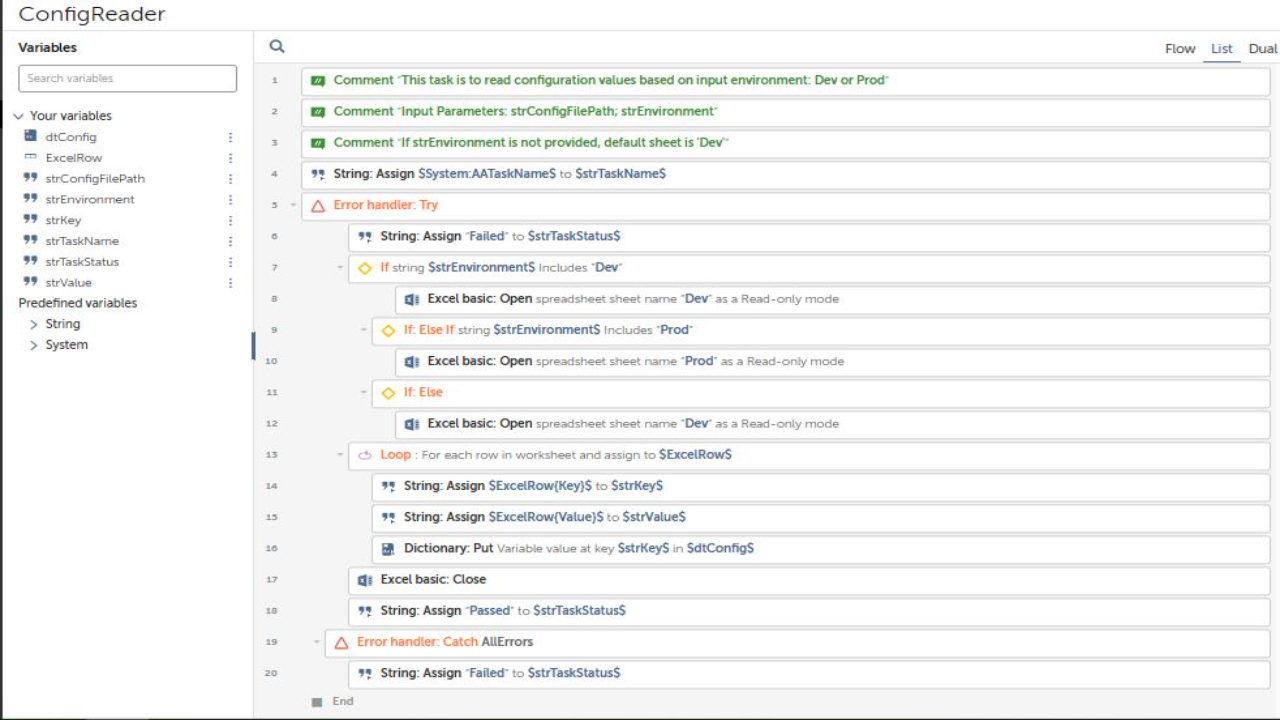Switch to the Dual view tab

tap(1263, 48)
